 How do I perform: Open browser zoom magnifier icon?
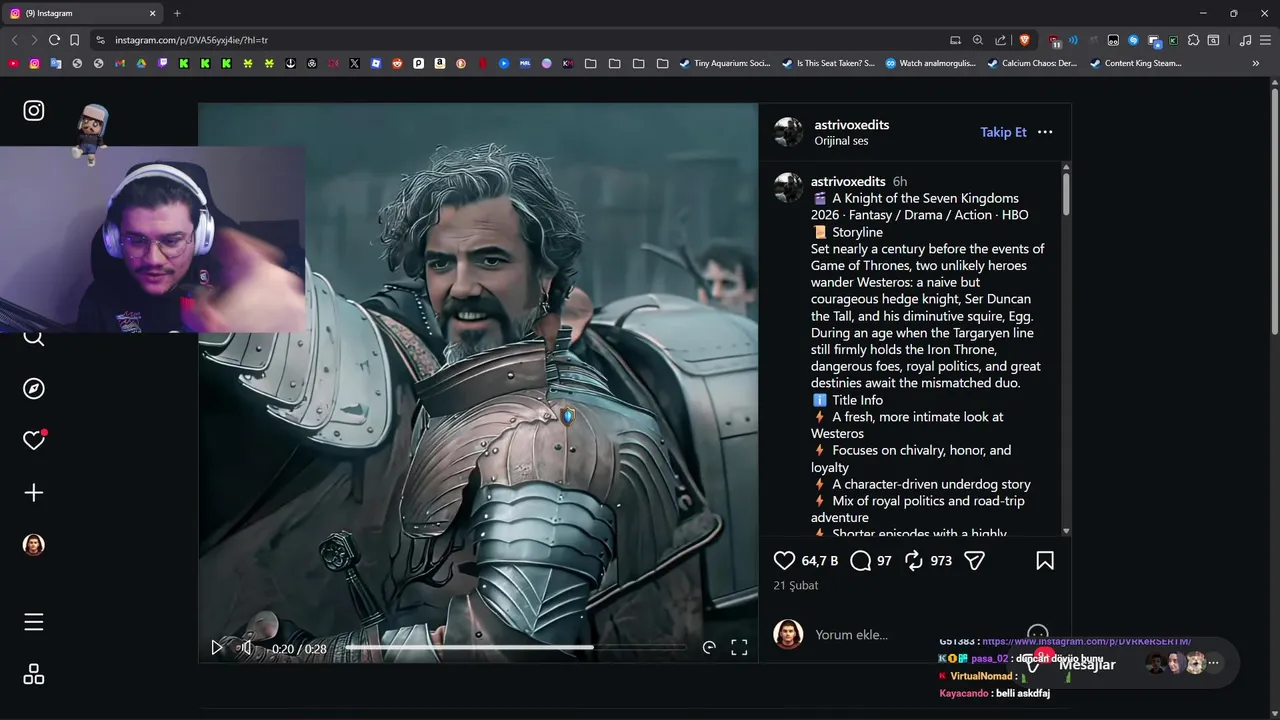[978, 40]
